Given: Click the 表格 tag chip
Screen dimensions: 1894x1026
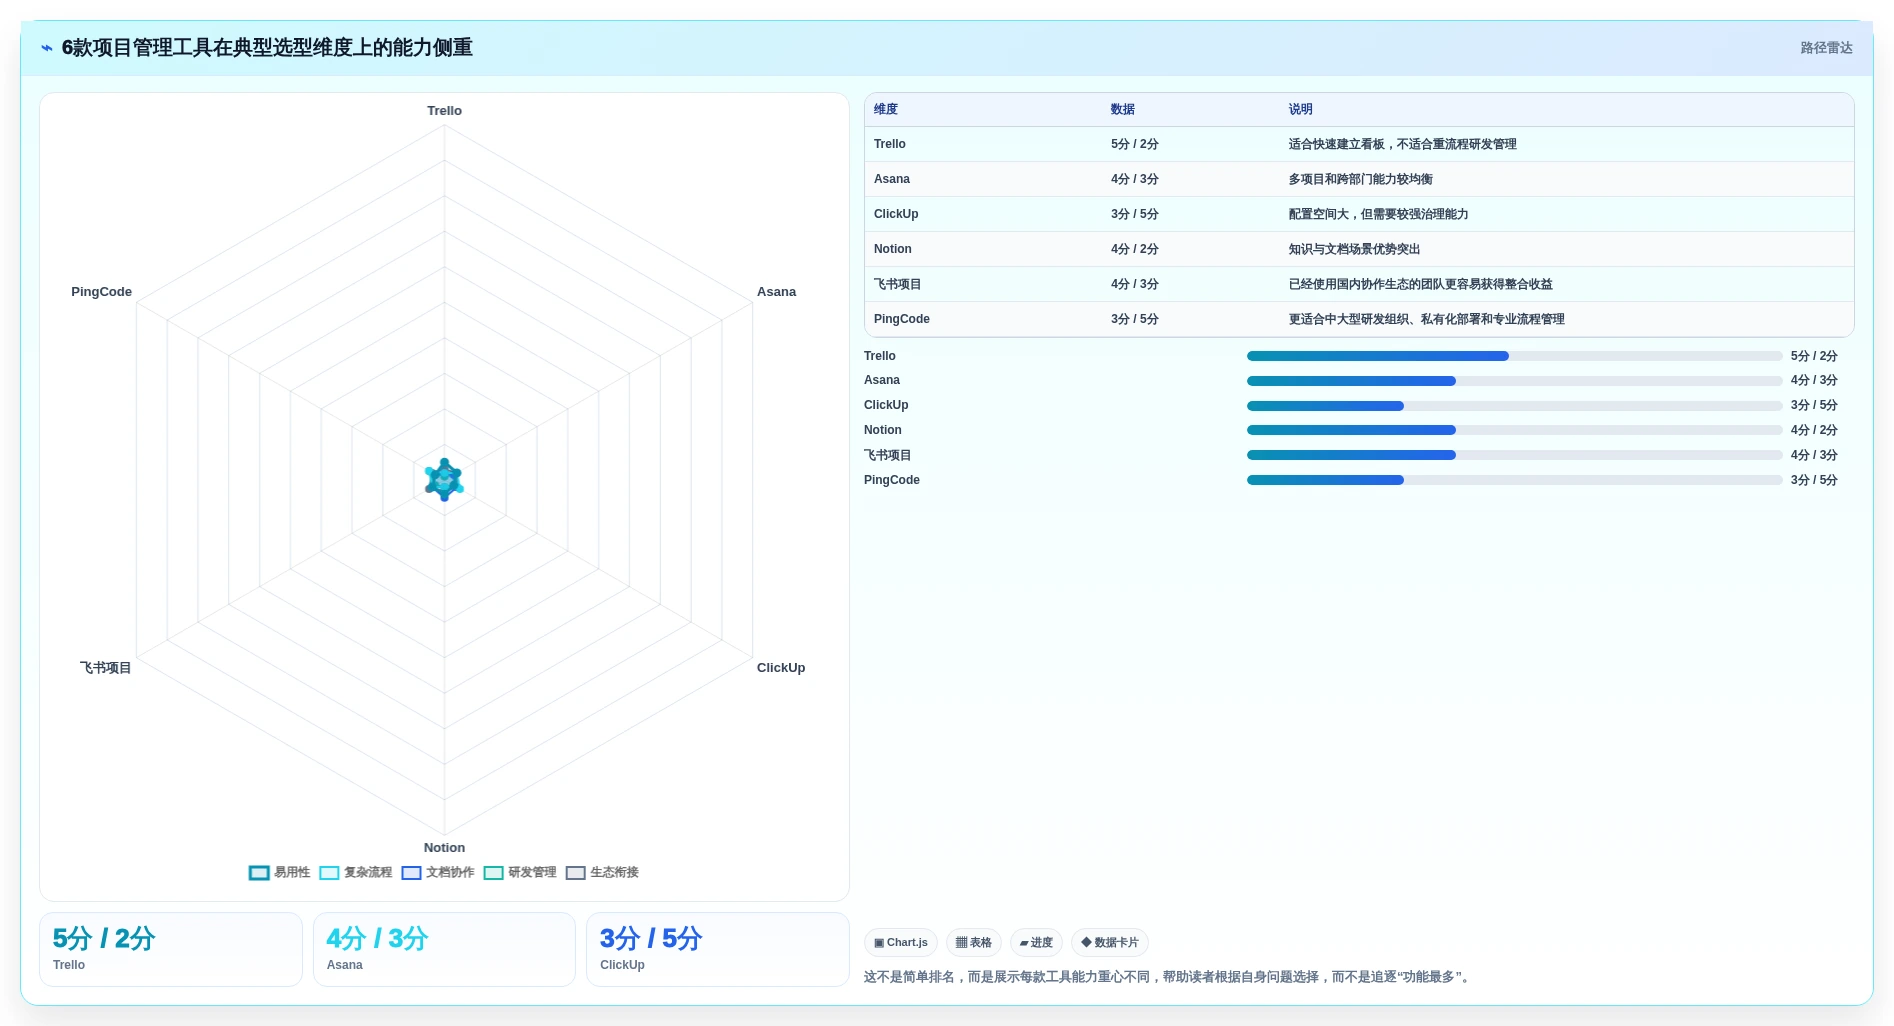Looking at the screenshot, I should pos(973,943).
